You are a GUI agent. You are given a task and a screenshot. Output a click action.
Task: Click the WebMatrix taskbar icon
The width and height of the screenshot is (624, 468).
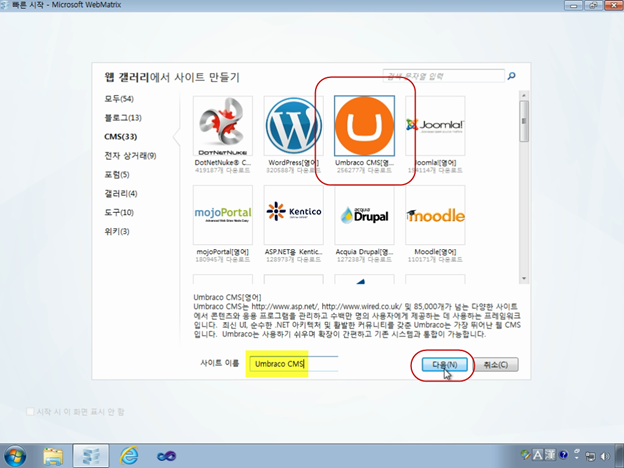click(91, 456)
